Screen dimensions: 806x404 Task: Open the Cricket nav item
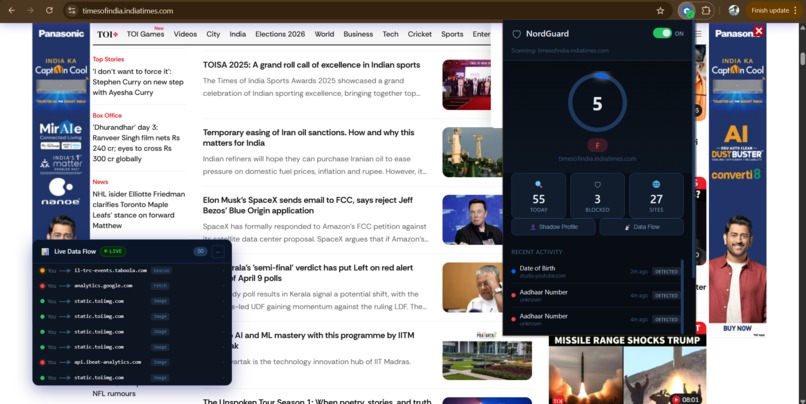pyautogui.click(x=420, y=34)
